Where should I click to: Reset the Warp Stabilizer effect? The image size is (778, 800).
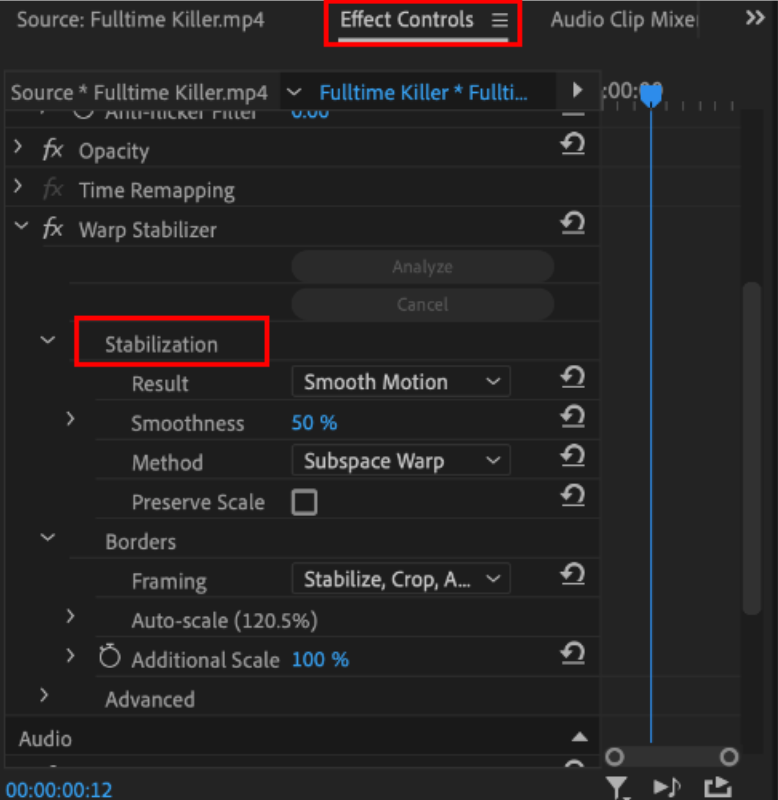coord(572,223)
